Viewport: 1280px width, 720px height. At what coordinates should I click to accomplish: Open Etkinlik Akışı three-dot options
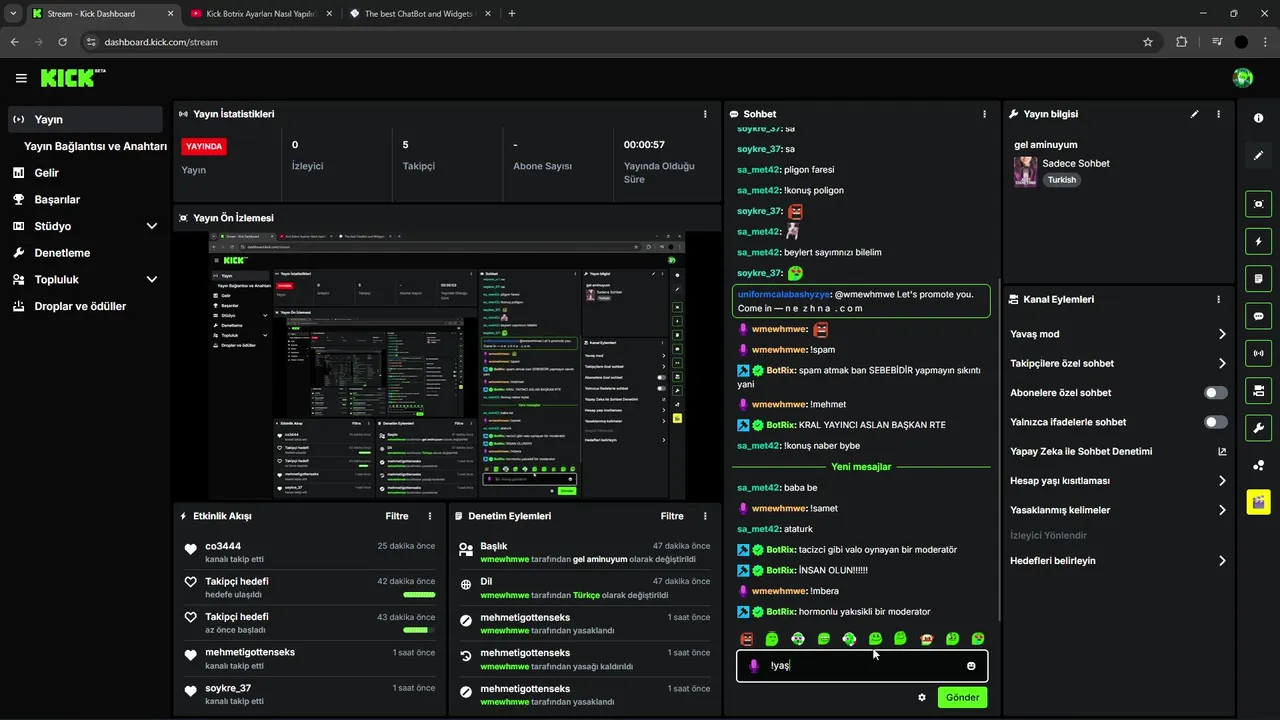[430, 516]
